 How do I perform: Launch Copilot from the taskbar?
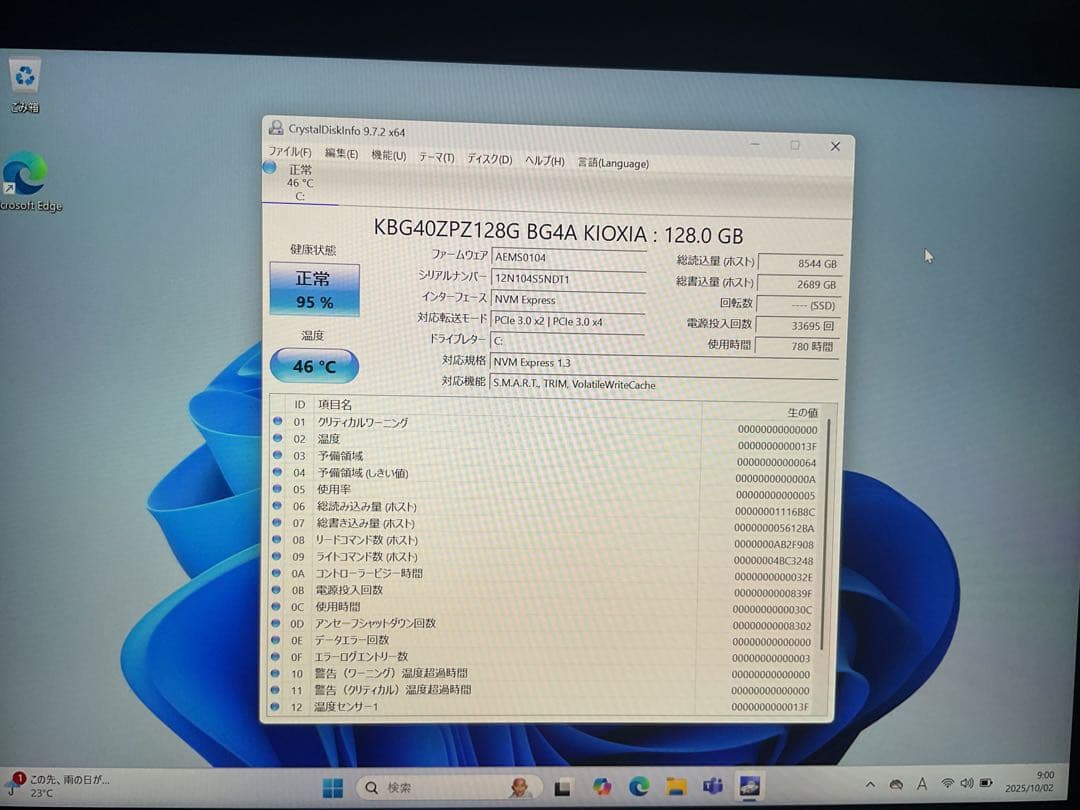pyautogui.click(x=601, y=787)
